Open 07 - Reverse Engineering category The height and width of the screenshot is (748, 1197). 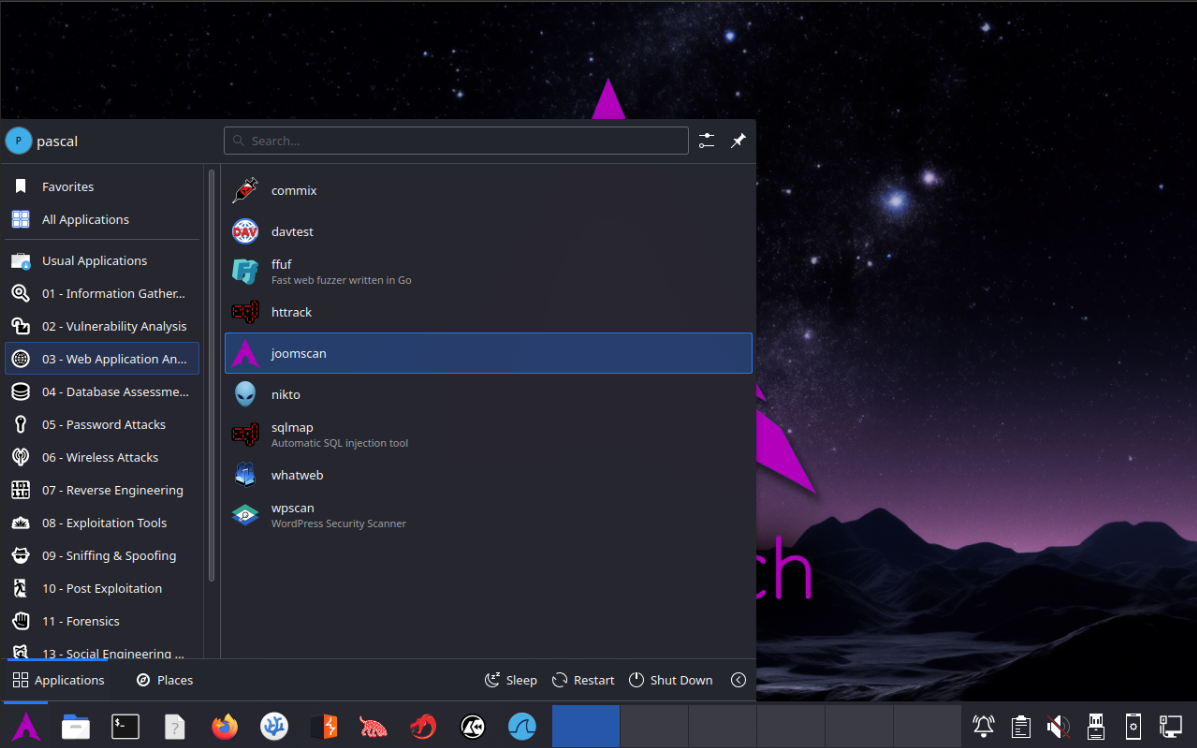point(102,490)
